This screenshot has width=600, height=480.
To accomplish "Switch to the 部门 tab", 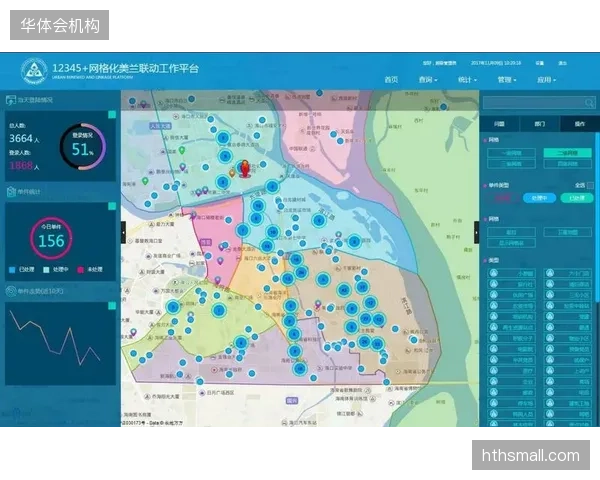I will coord(540,124).
